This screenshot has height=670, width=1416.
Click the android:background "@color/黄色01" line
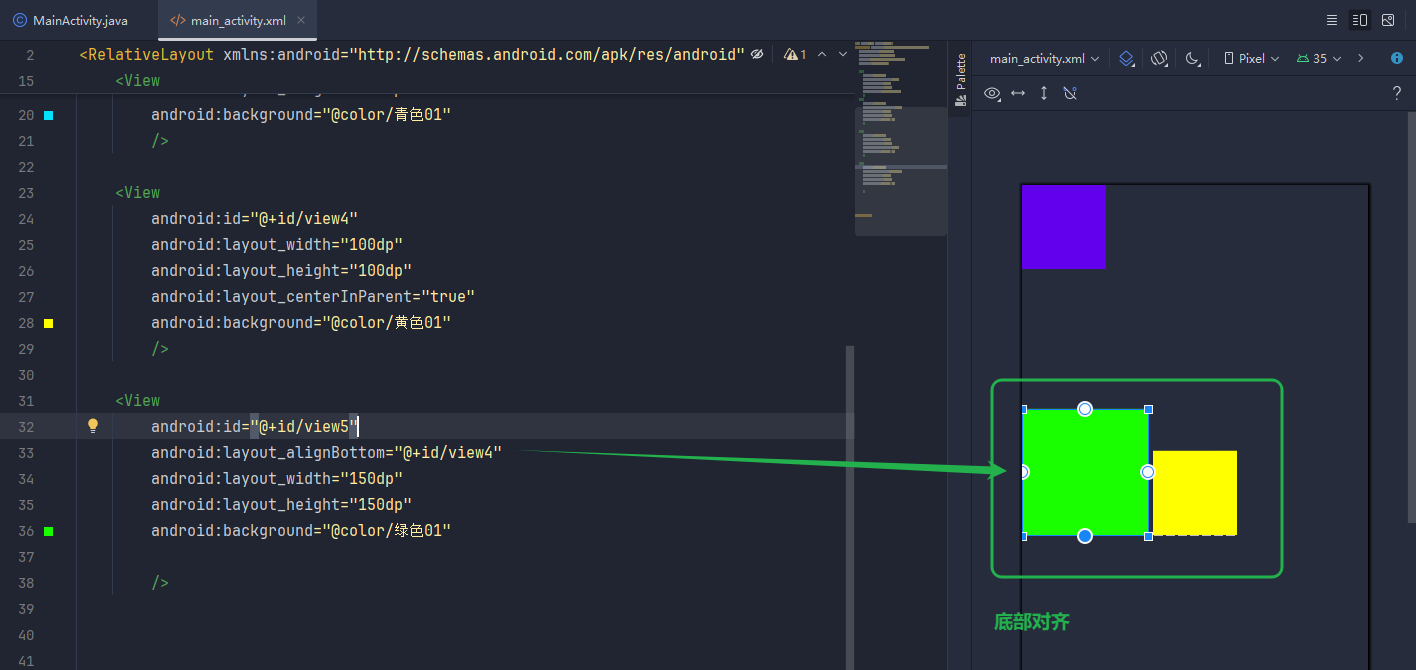(x=301, y=322)
